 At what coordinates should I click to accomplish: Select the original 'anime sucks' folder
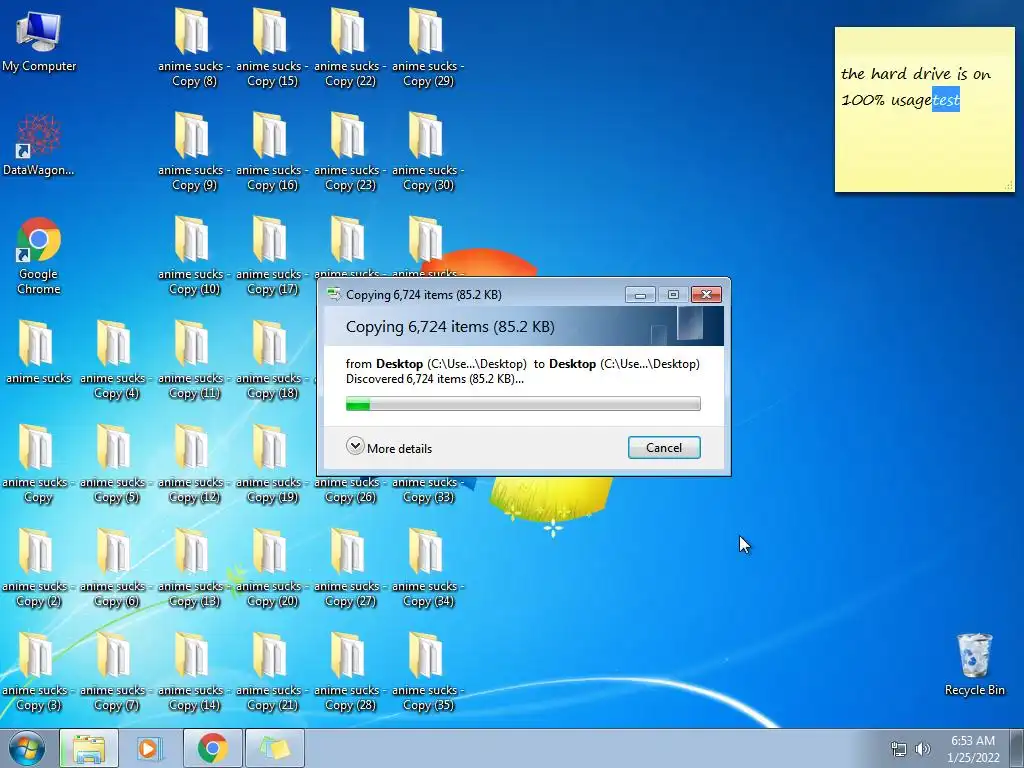[39, 351]
